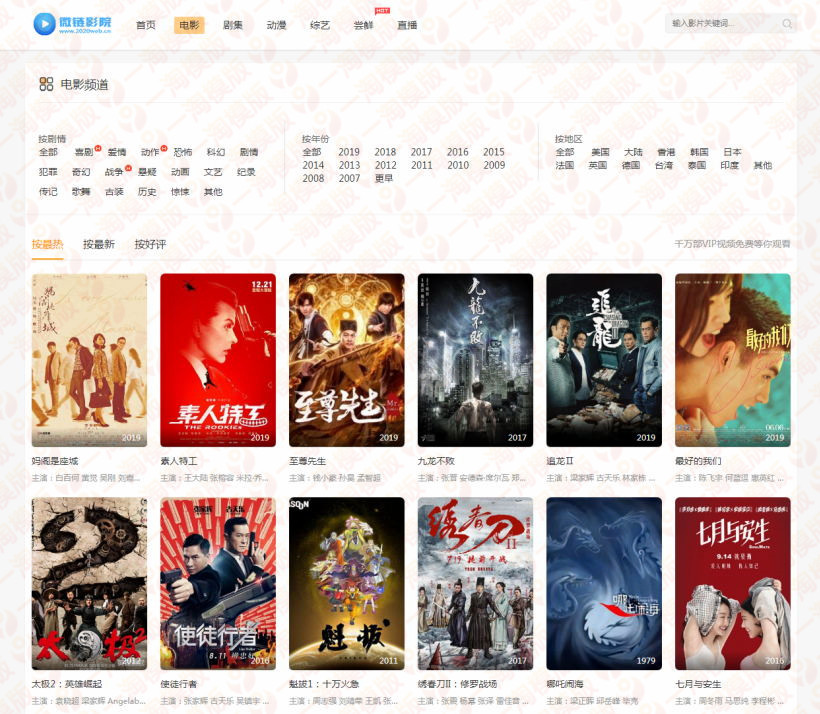820x714 pixels.
Task: Filter by region 英国
Action: pos(598,165)
